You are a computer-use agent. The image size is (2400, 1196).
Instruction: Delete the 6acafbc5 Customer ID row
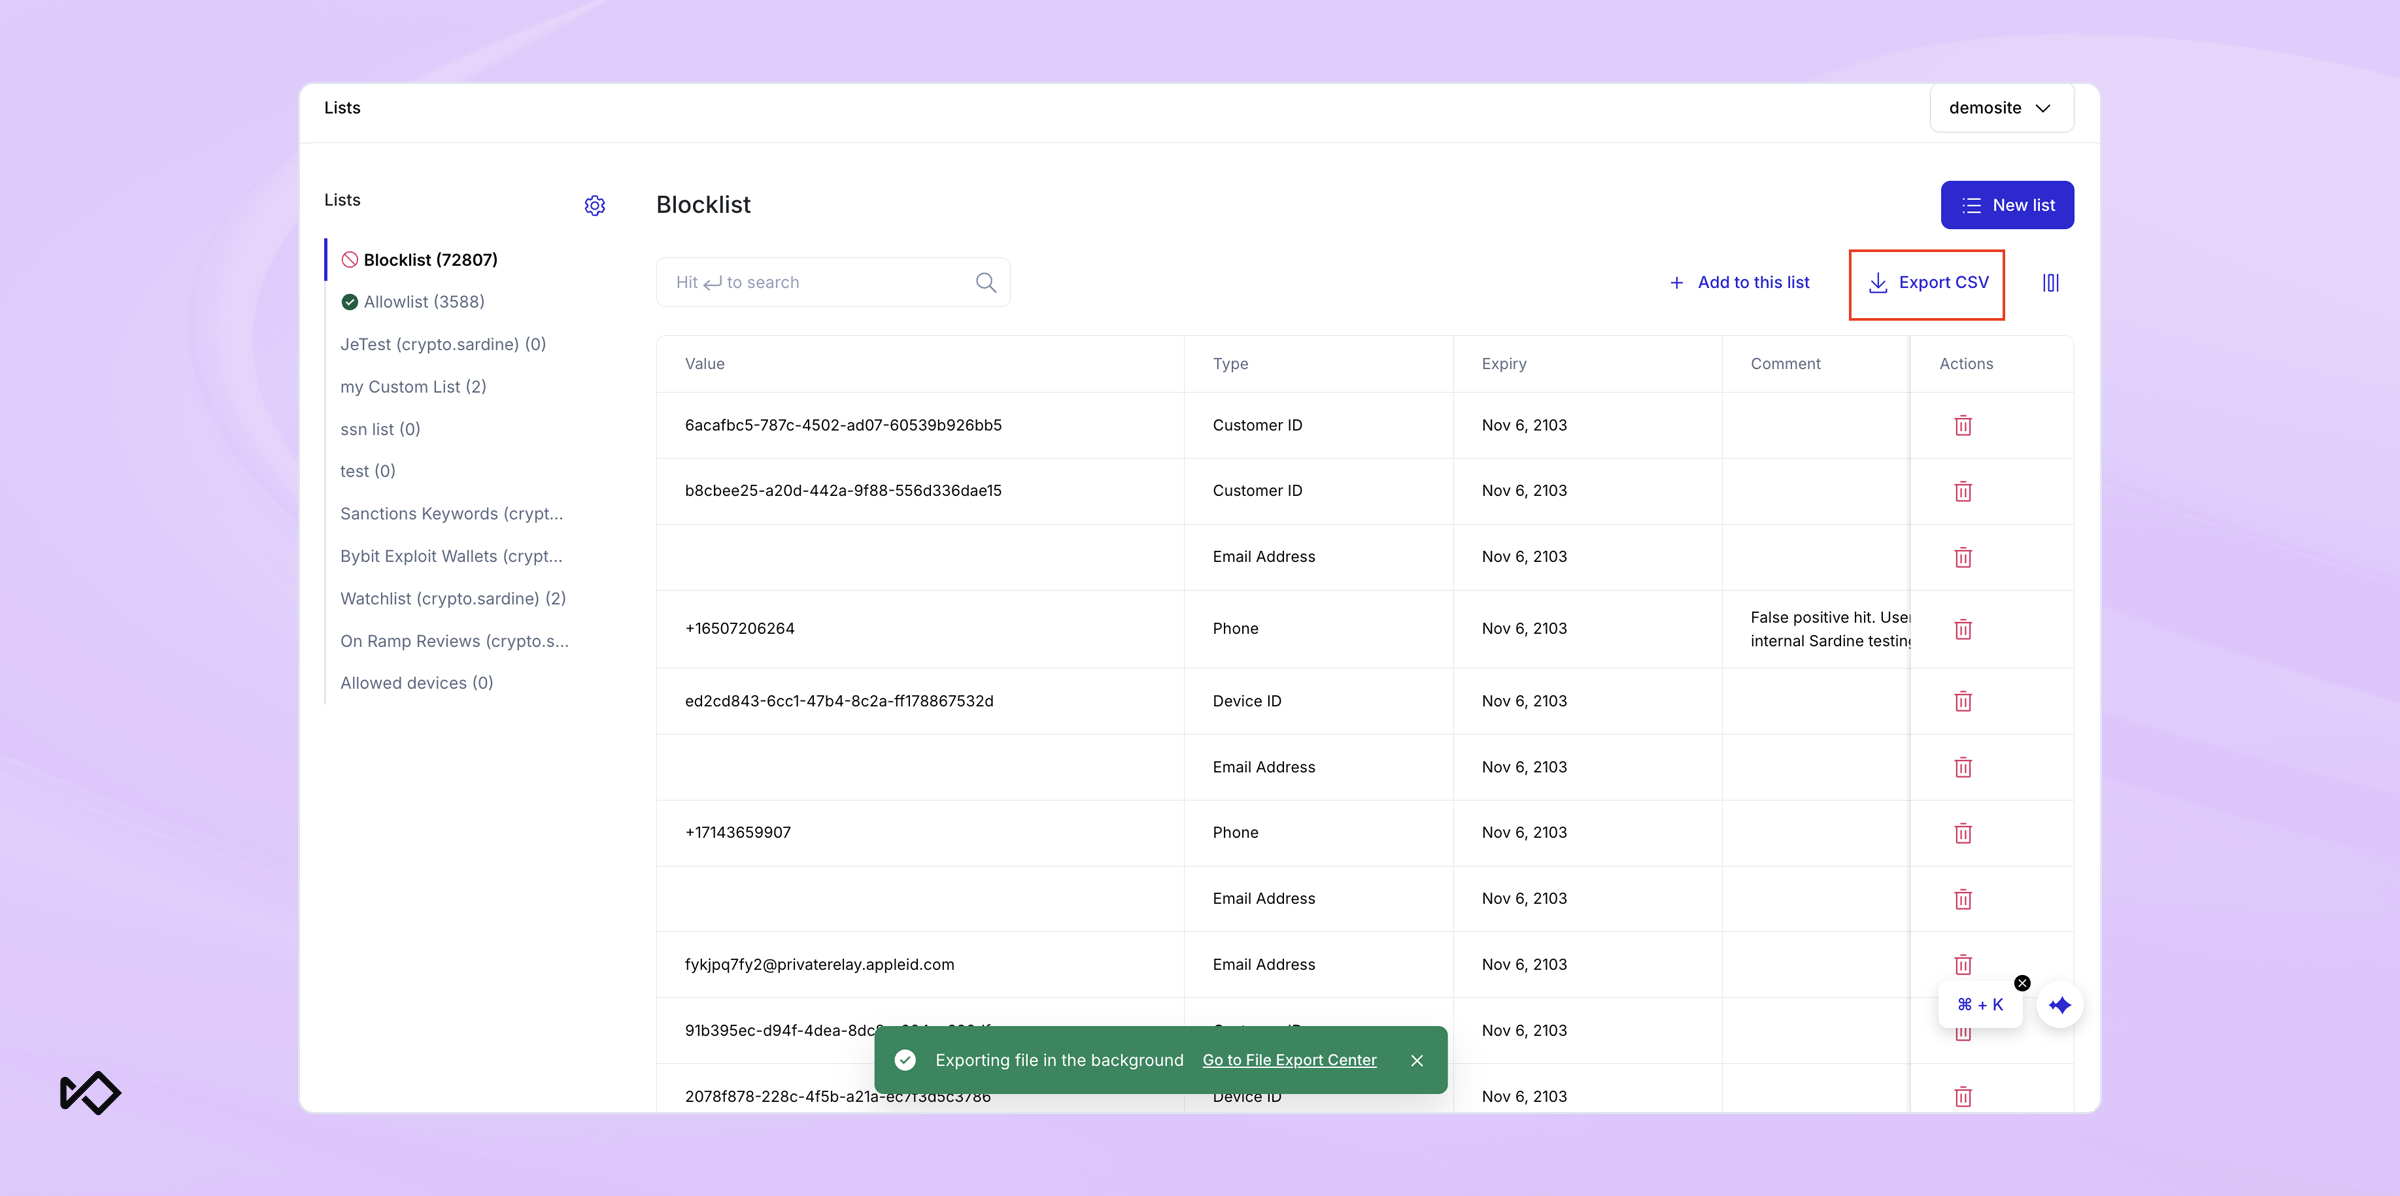tap(1963, 425)
